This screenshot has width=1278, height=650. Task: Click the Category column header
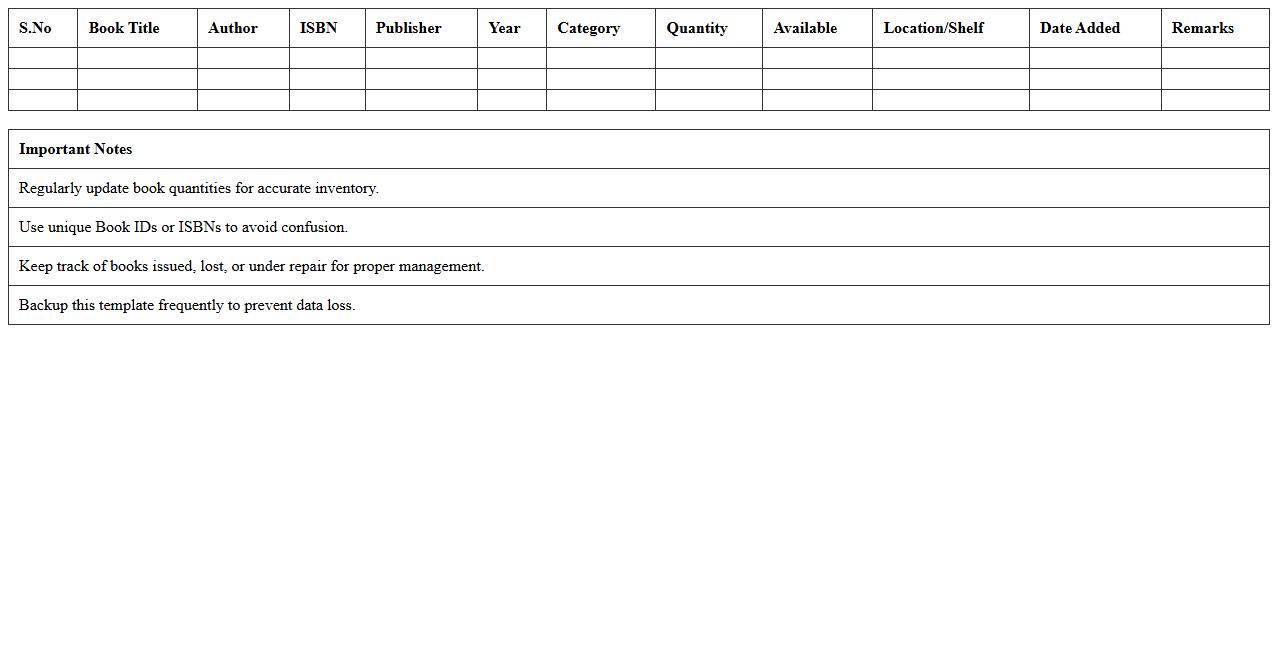(x=588, y=28)
